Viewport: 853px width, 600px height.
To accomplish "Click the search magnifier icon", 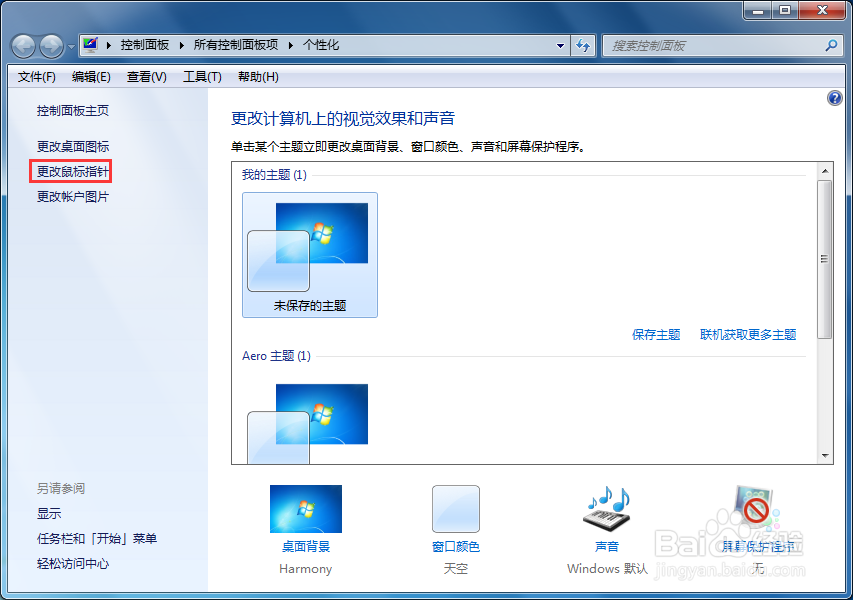I will point(830,45).
